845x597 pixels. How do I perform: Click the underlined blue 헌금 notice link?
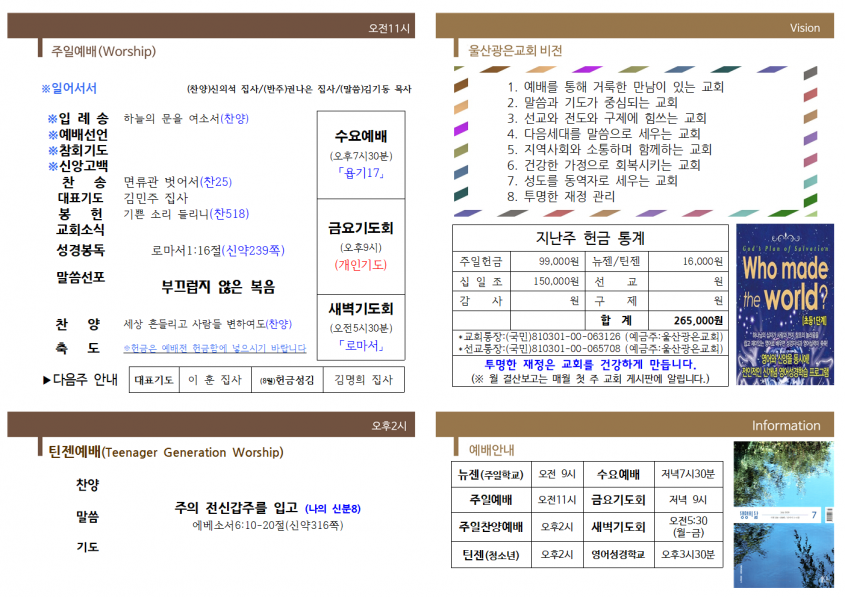tap(215, 348)
